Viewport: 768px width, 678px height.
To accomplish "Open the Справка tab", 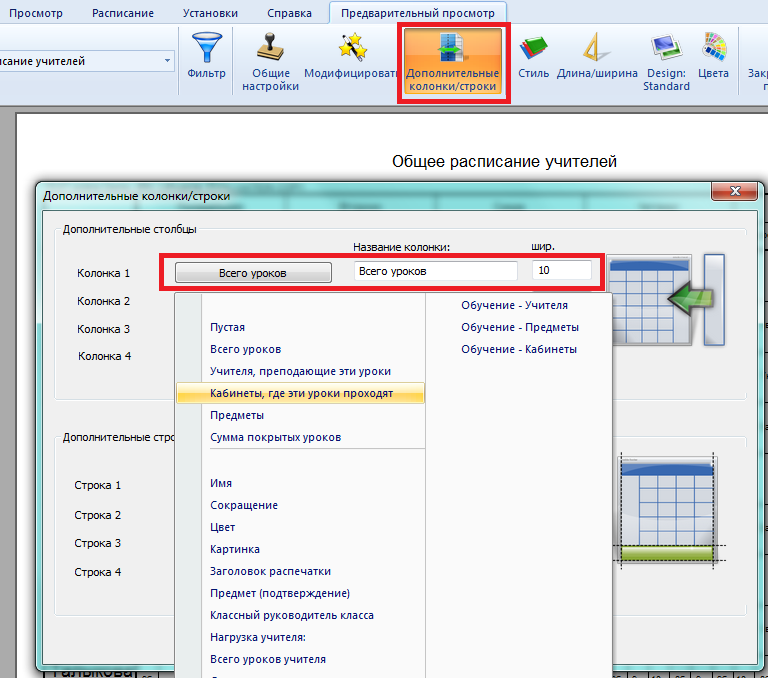I will [x=289, y=13].
